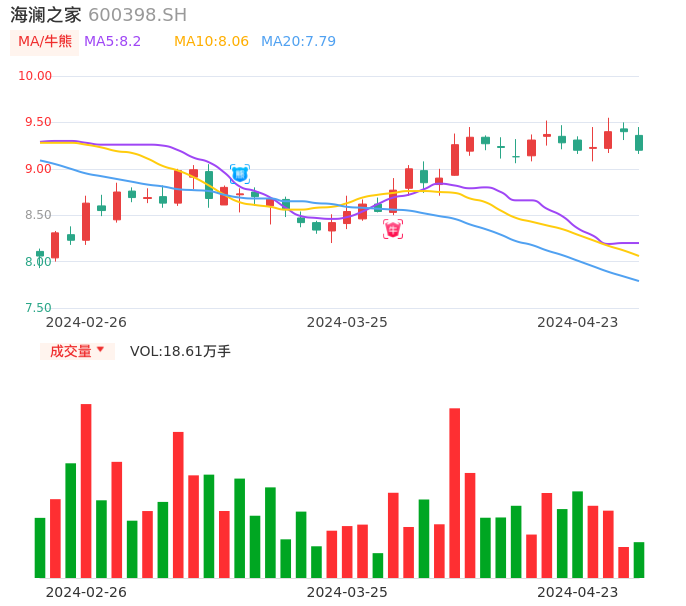Click the MA10:8.06 legend label
This screenshot has height=606, width=686.
(x=211, y=42)
